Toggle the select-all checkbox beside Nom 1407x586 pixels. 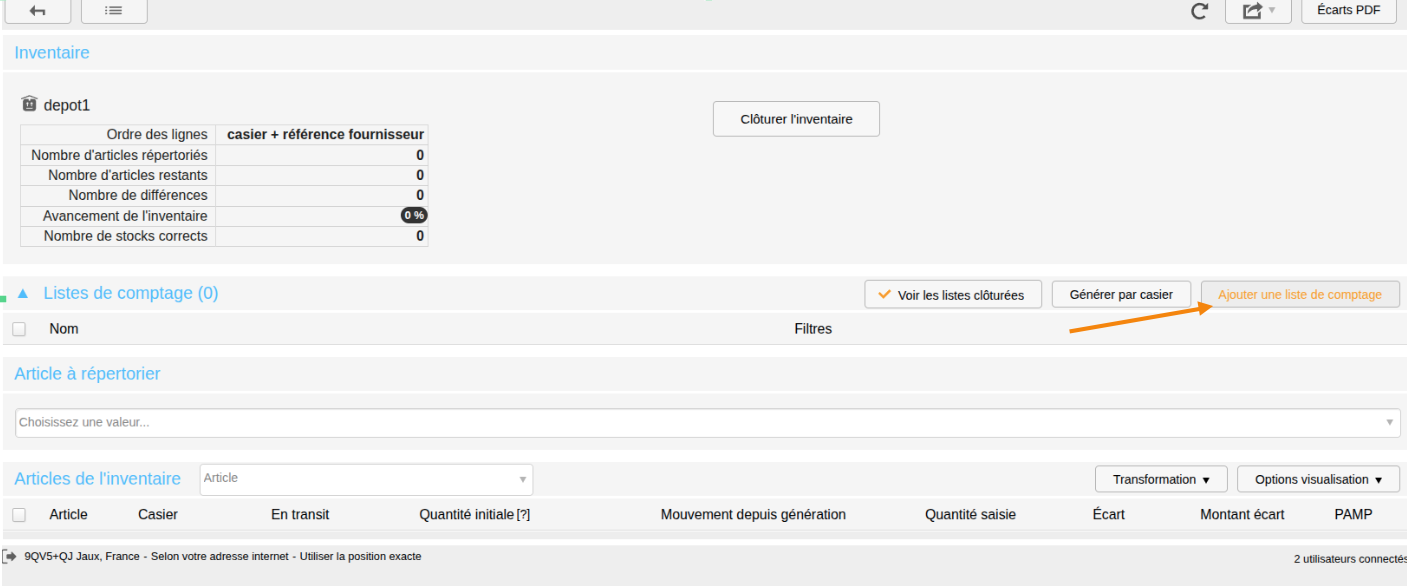click(19, 329)
